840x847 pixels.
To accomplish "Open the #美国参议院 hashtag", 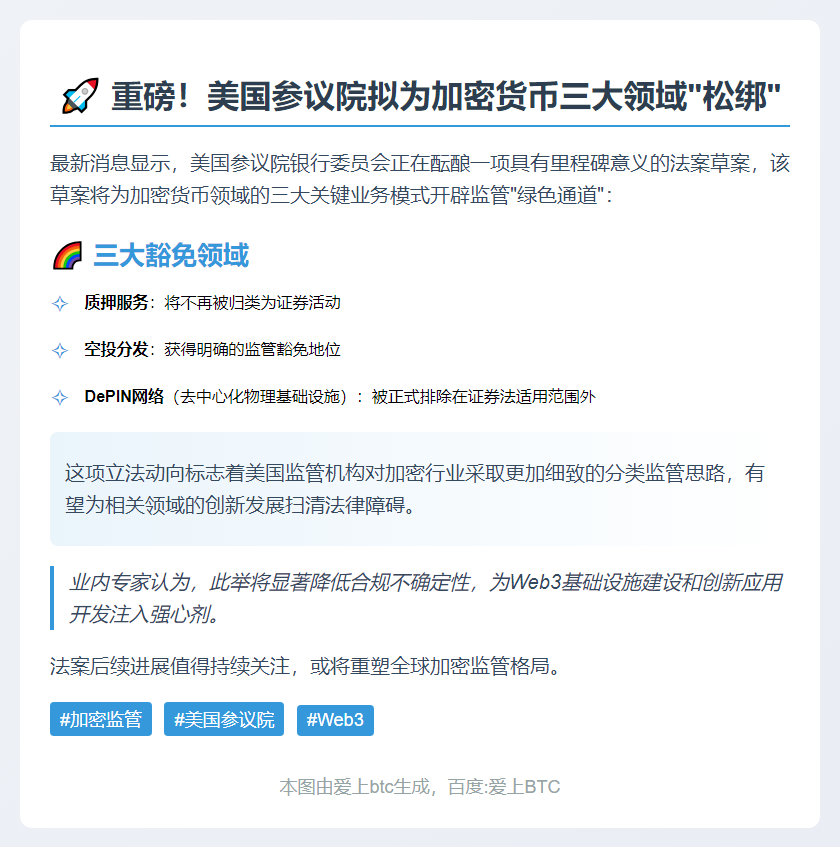I will 224,719.
